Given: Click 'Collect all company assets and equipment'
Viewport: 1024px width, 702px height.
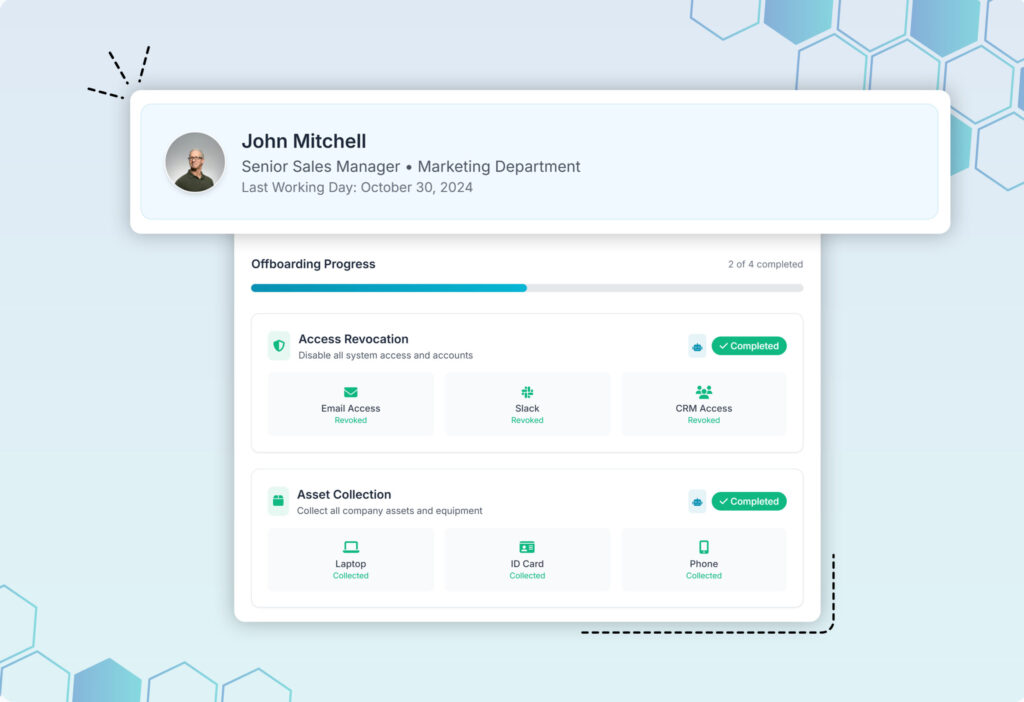Looking at the screenshot, I should [x=389, y=511].
